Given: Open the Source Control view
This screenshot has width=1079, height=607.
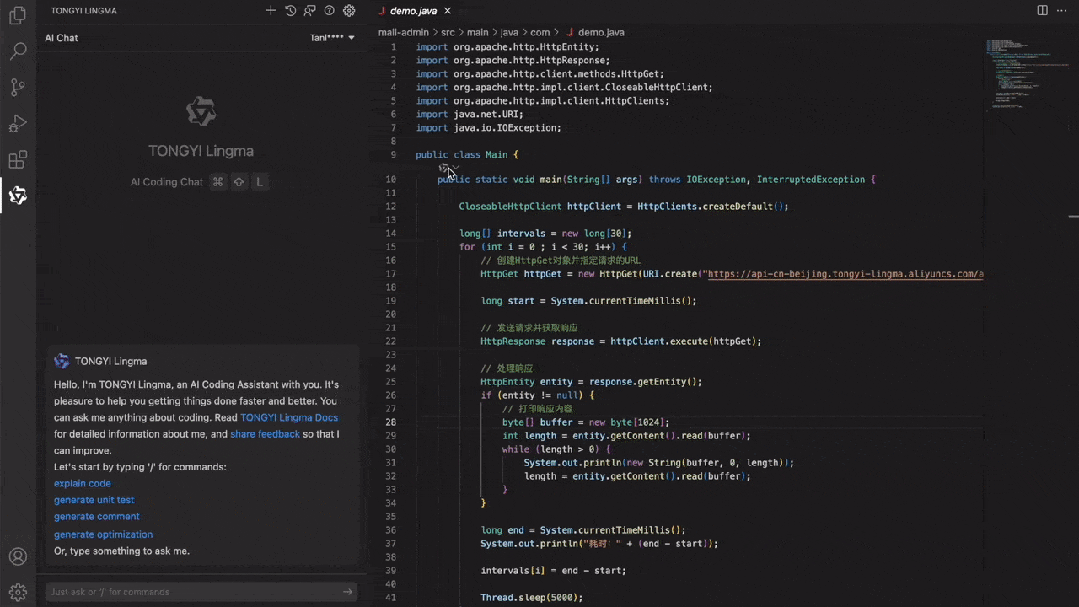Looking at the screenshot, I should tap(17, 87).
